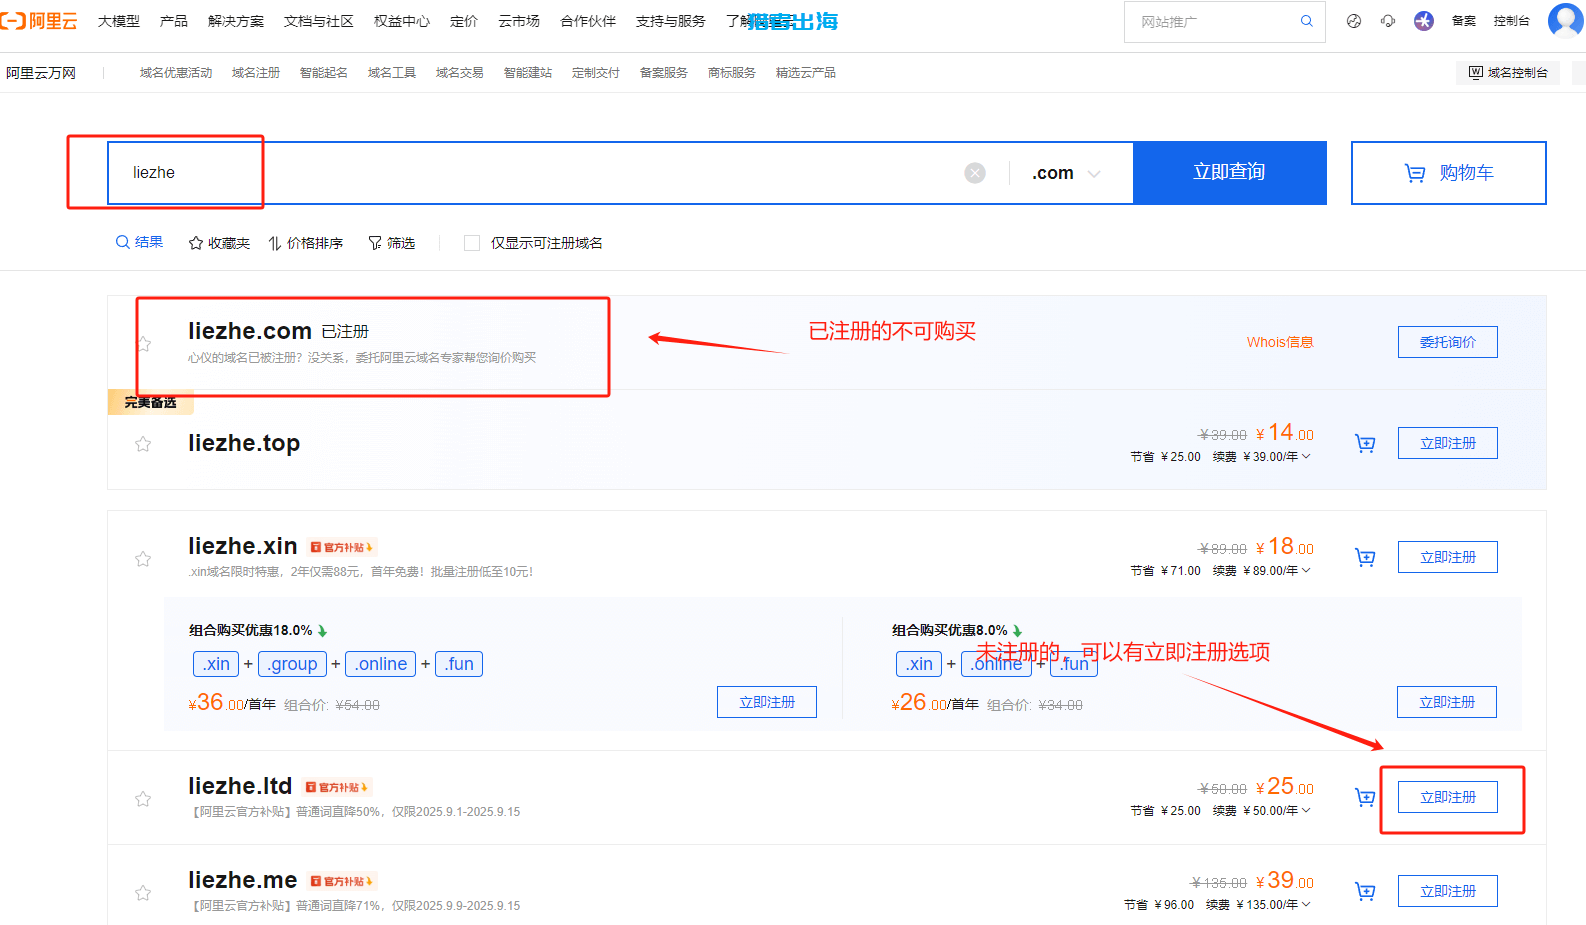This screenshot has width=1586, height=925.
Task: Toggle 仅显示可注册域名 checkbox
Action: 472,243
